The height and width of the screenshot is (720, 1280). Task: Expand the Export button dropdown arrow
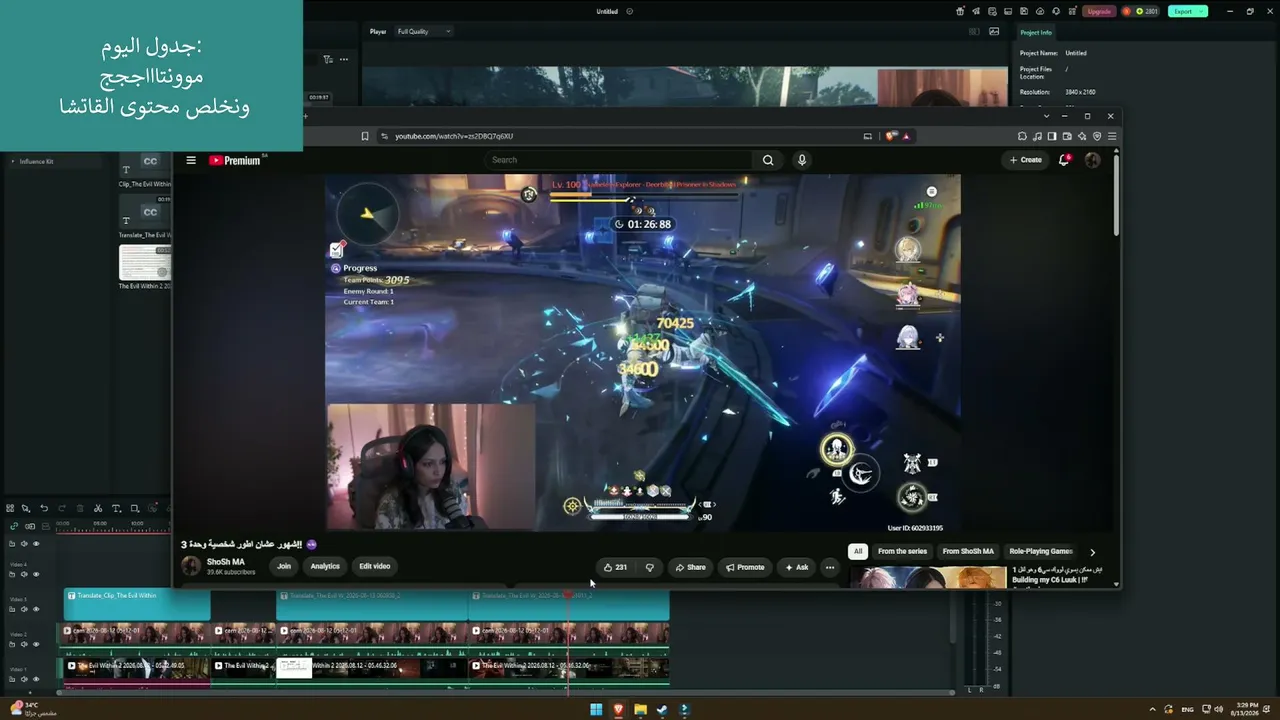1201,11
